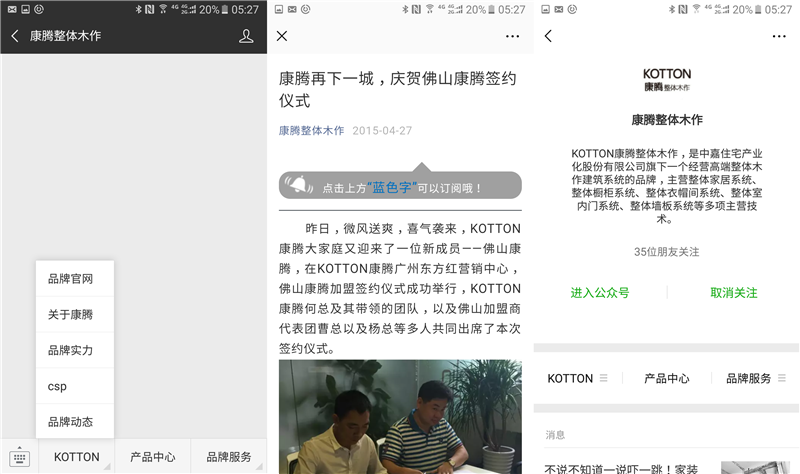Open the message 不说不知道一说吓一跳
The image size is (800, 474).
[620, 468]
